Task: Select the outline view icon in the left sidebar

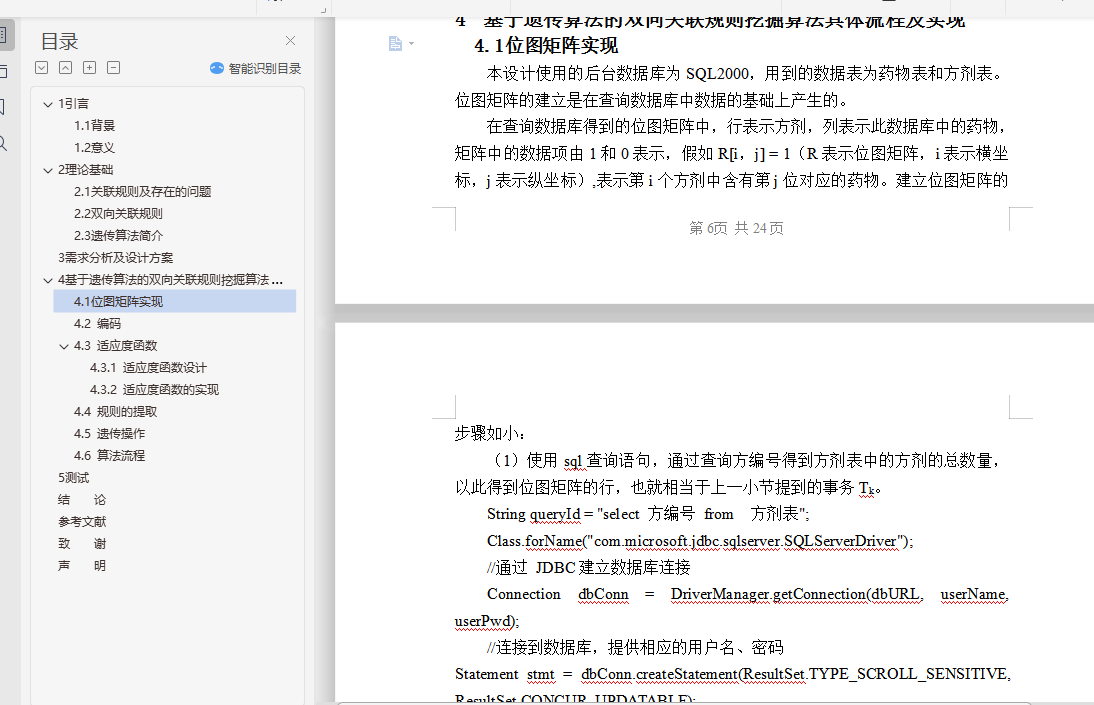Action: pyautogui.click(x=3, y=34)
